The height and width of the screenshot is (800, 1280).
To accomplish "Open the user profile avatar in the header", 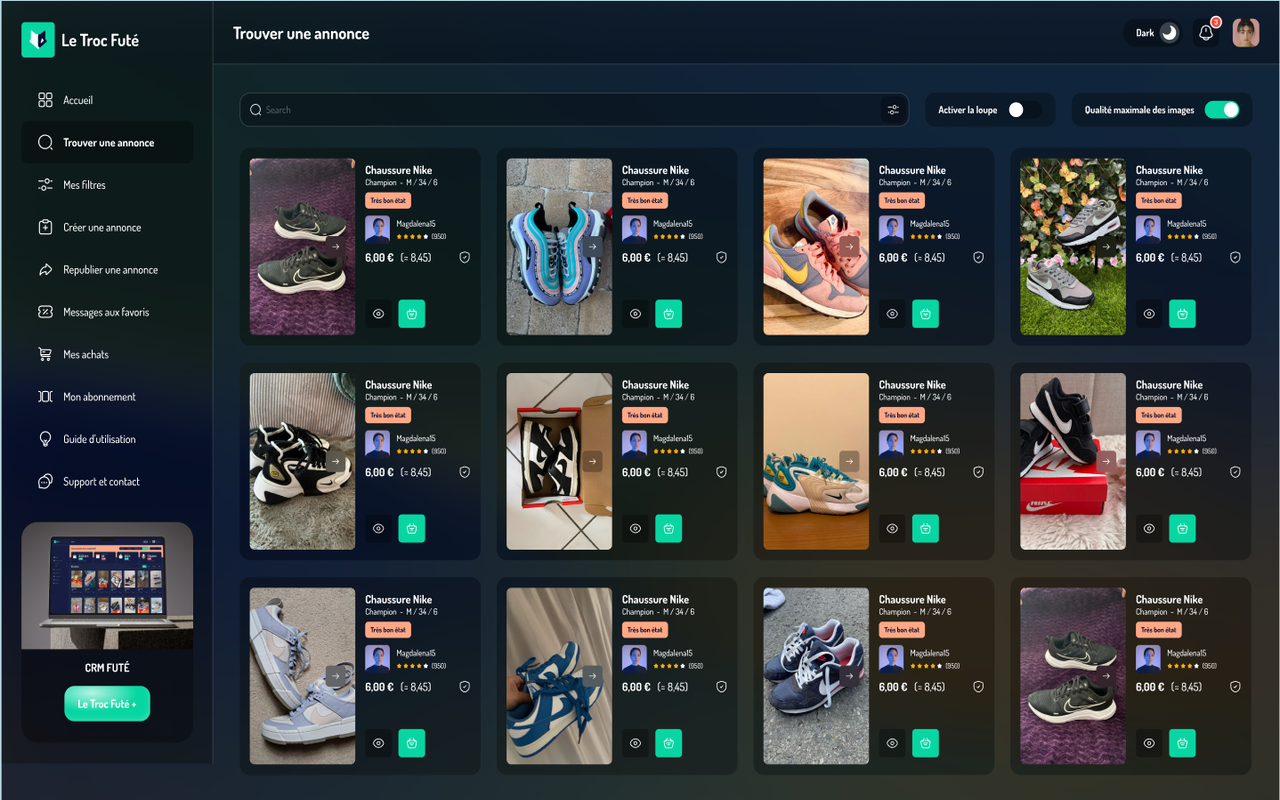I will coord(1245,33).
